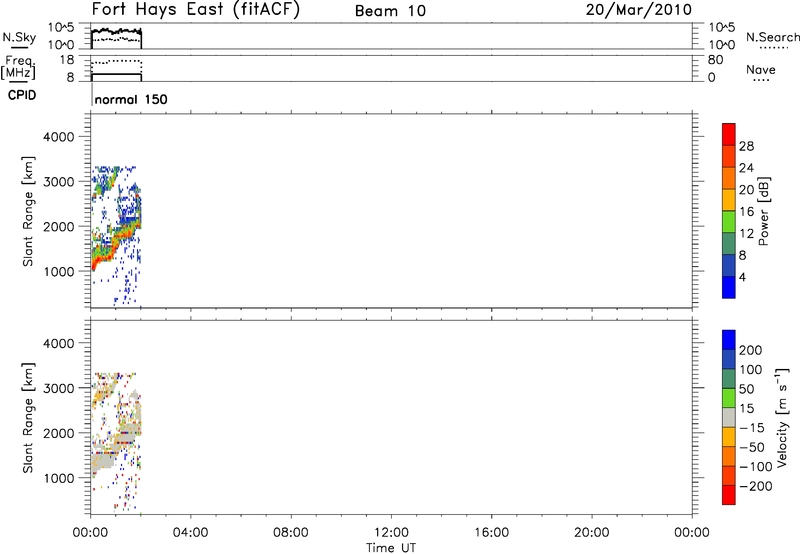Click '-200' on the Velocity color bar
Viewport: 800px width, 554px height.
pos(756,486)
